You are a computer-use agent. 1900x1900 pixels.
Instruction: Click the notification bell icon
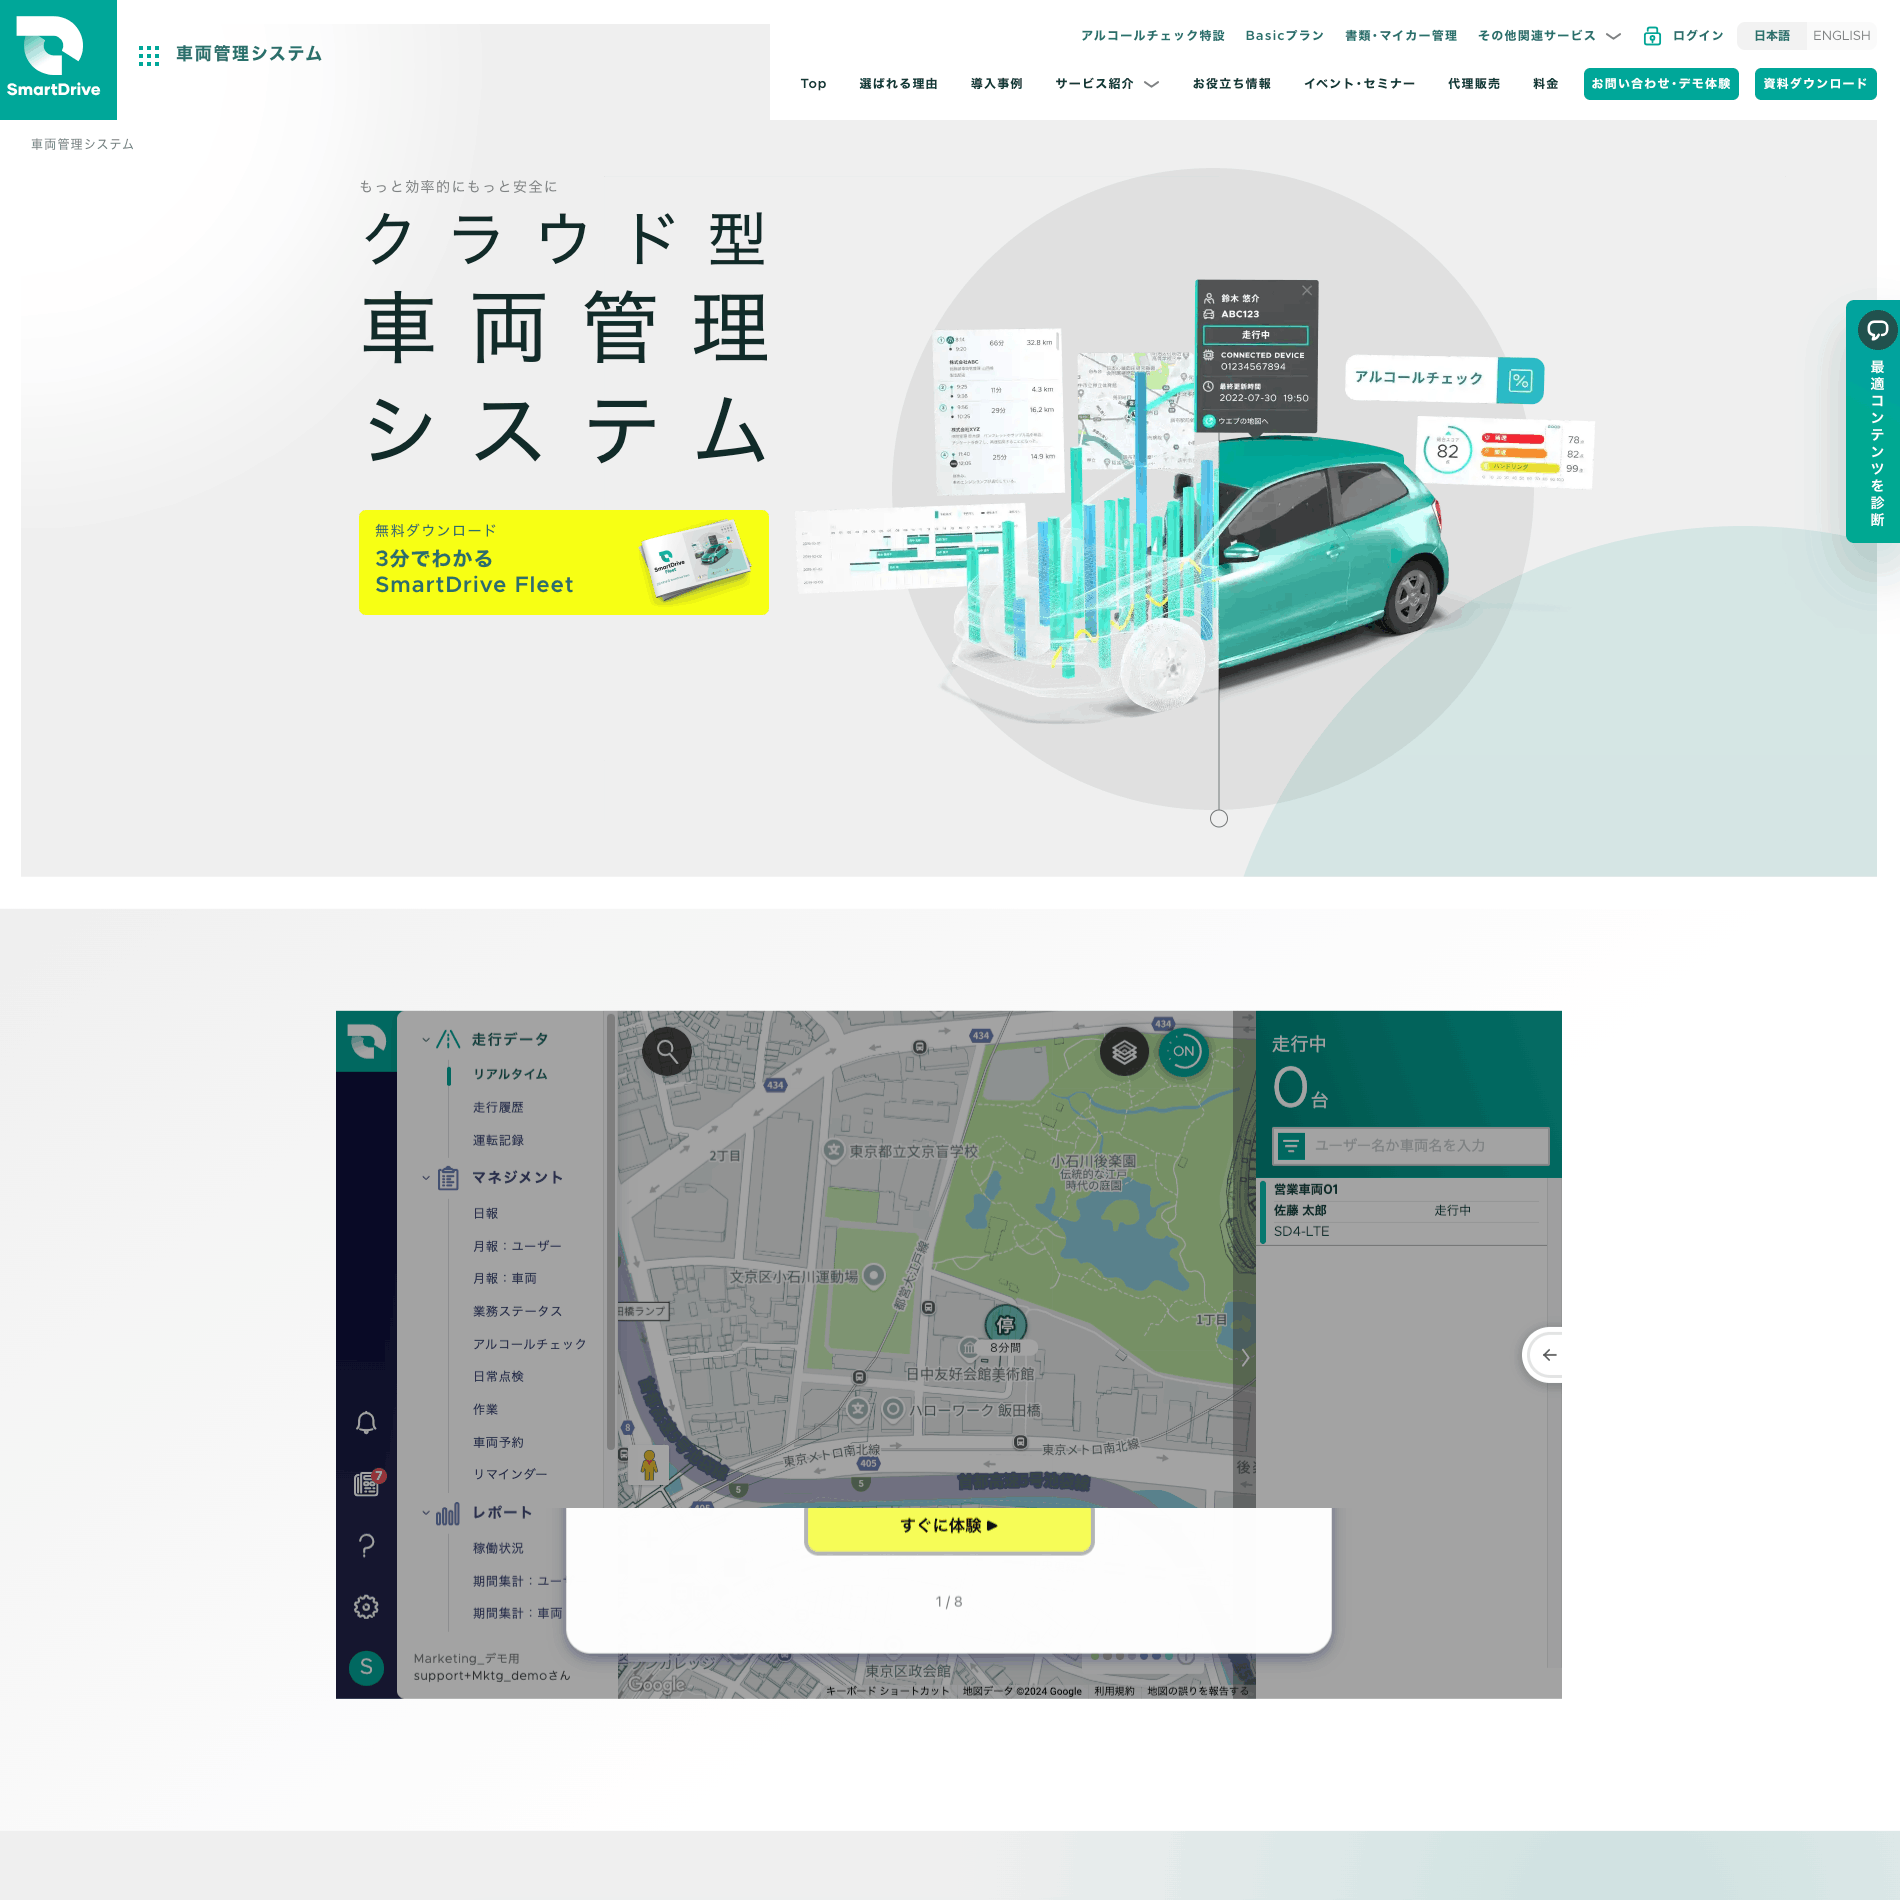(x=366, y=1423)
